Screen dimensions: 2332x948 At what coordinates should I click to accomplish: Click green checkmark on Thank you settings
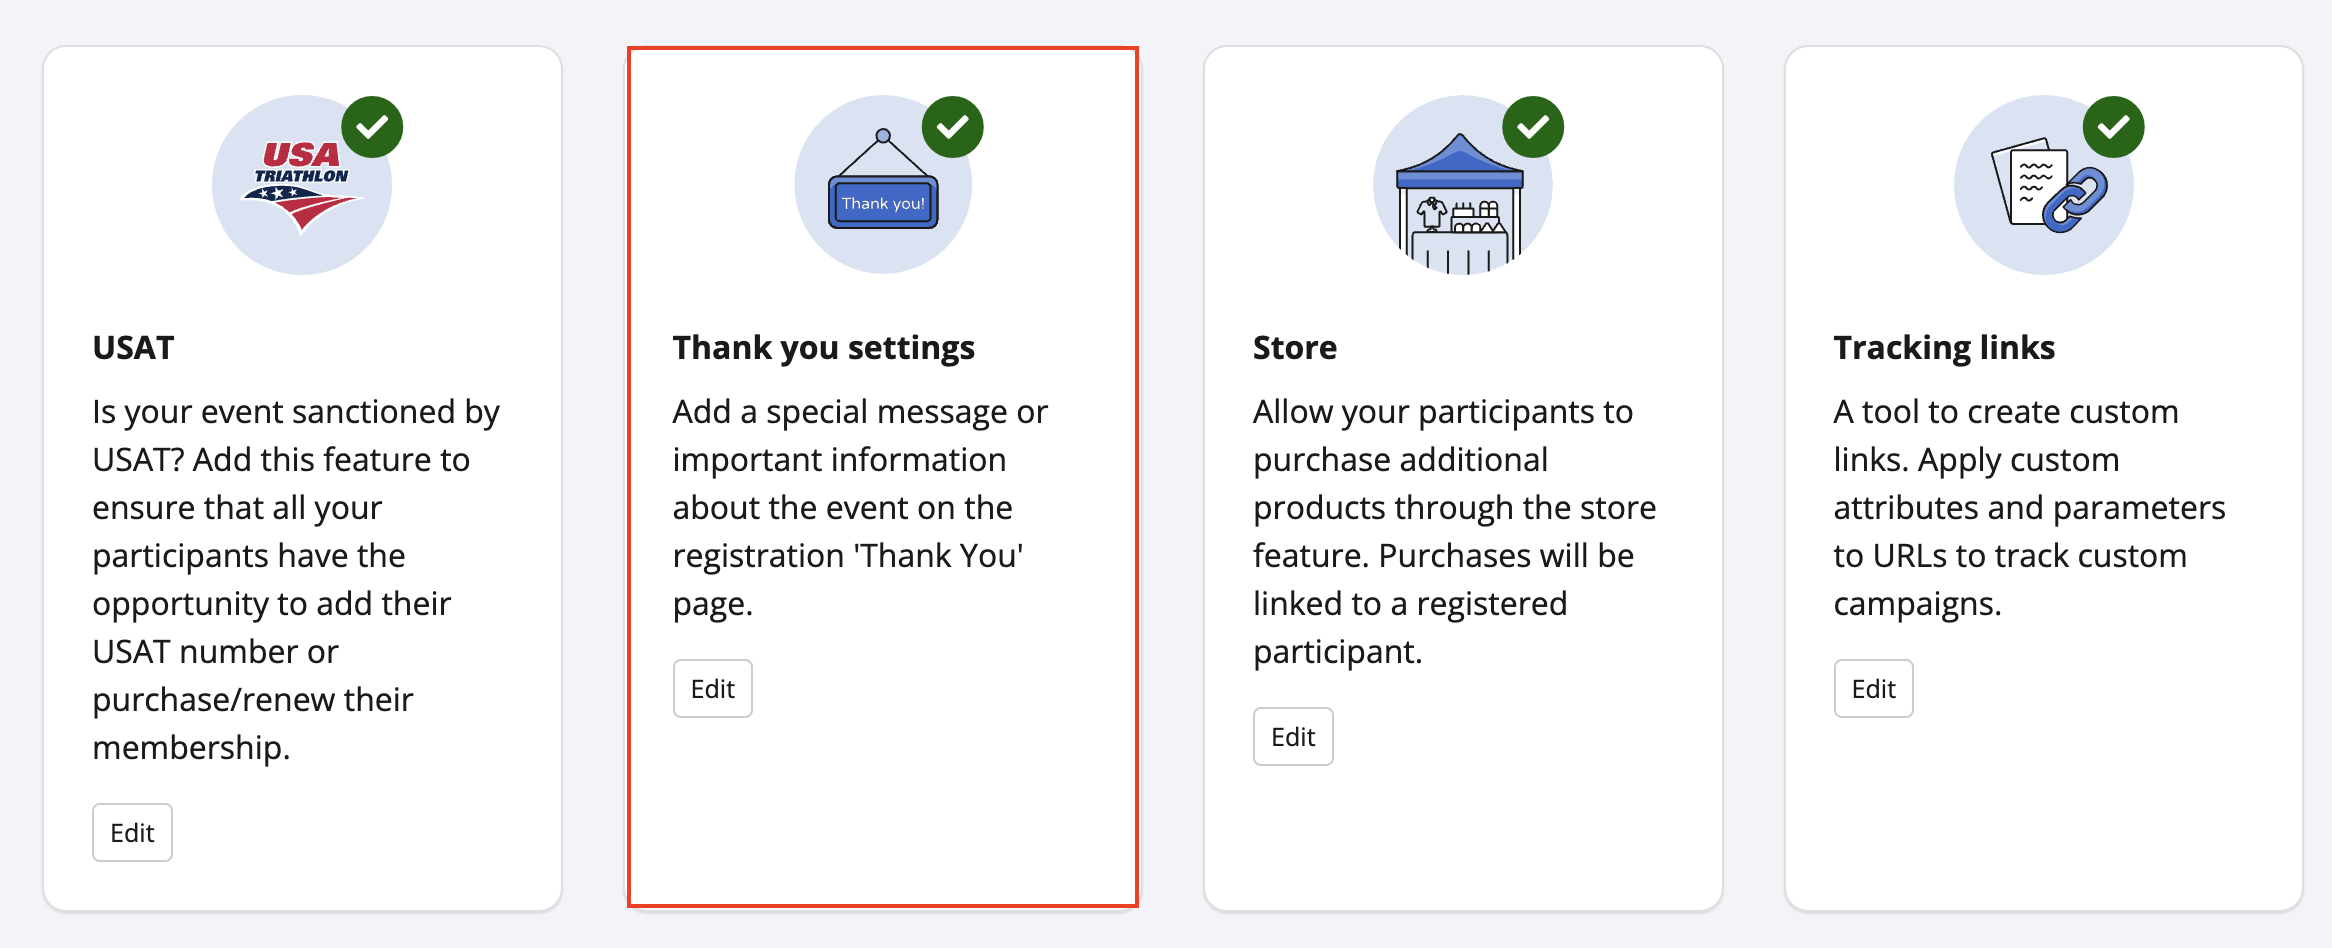[952, 127]
